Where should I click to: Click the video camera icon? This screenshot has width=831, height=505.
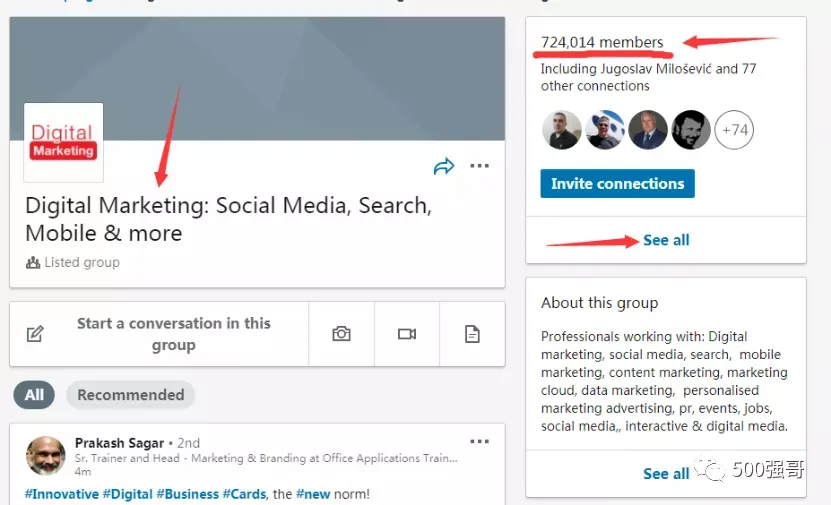[407, 334]
